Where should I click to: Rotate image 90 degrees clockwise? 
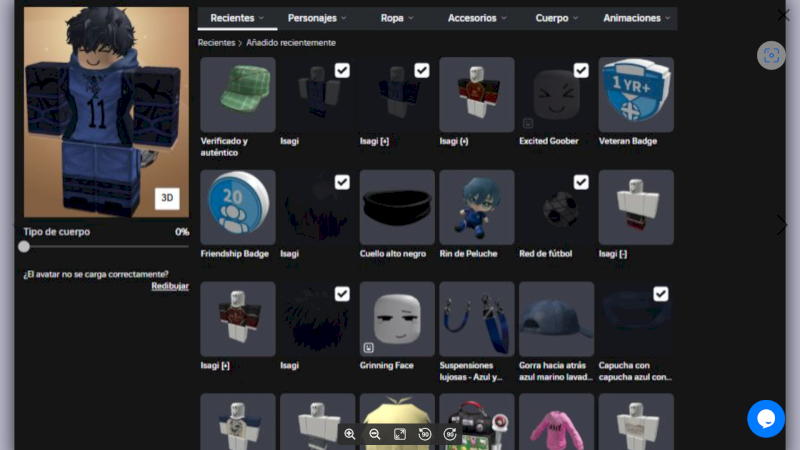click(x=450, y=434)
